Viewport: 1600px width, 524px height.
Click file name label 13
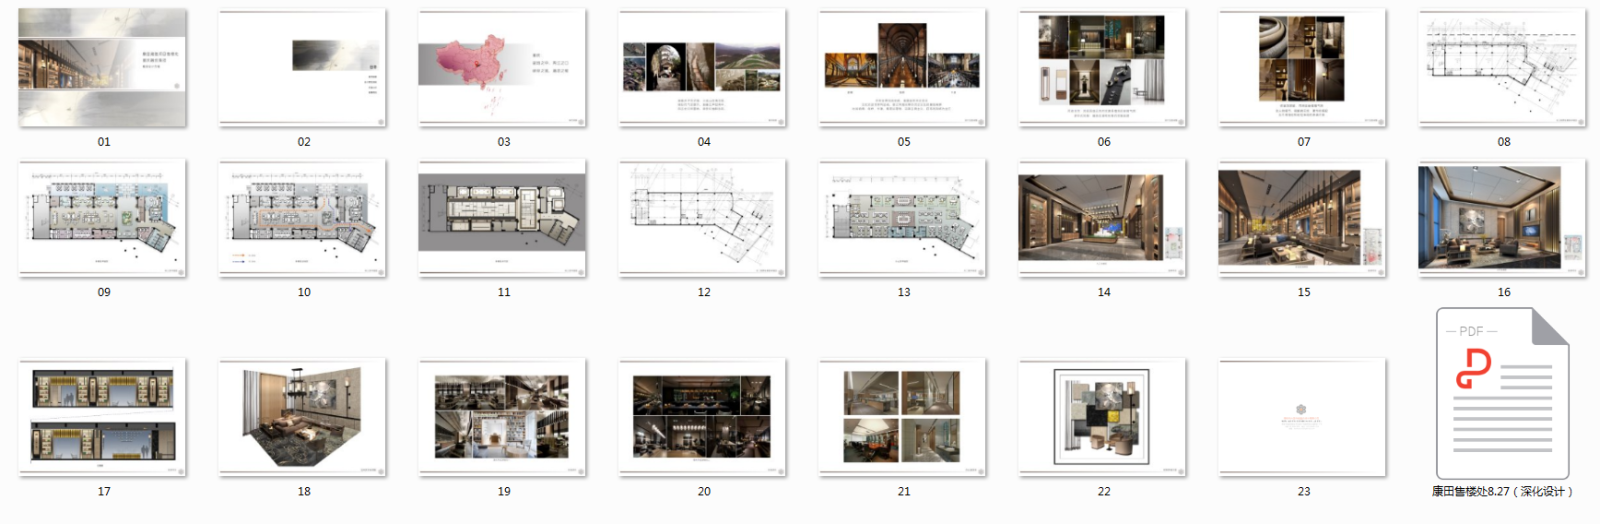point(904,292)
